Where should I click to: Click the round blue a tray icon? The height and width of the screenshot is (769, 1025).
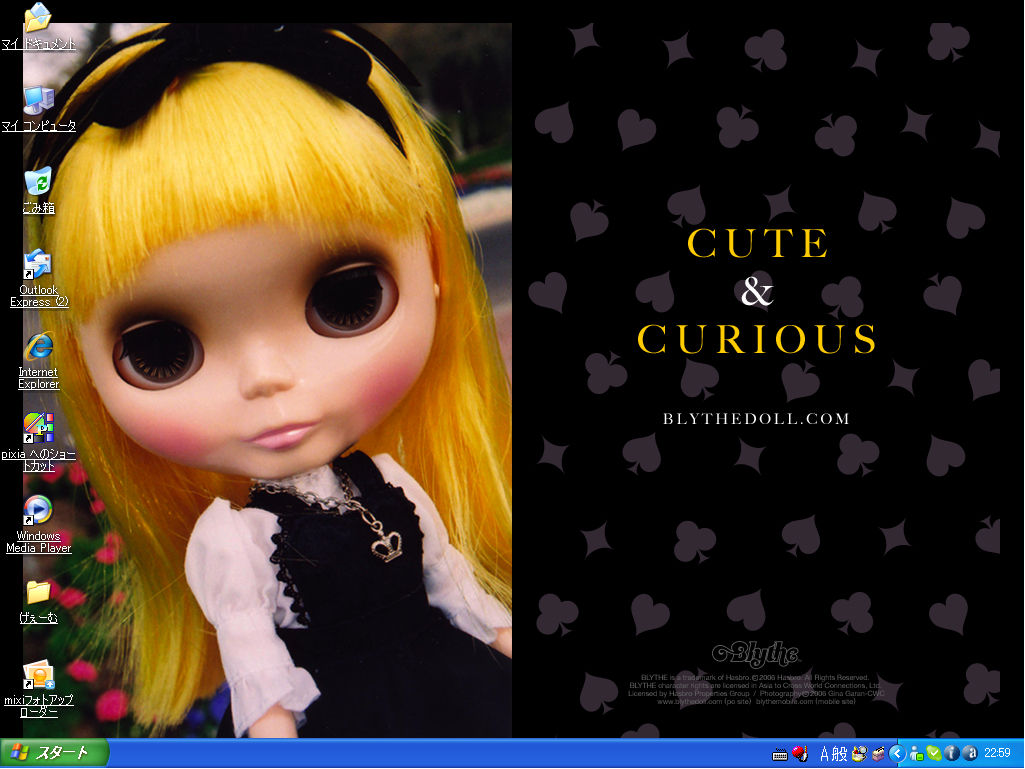click(970, 754)
